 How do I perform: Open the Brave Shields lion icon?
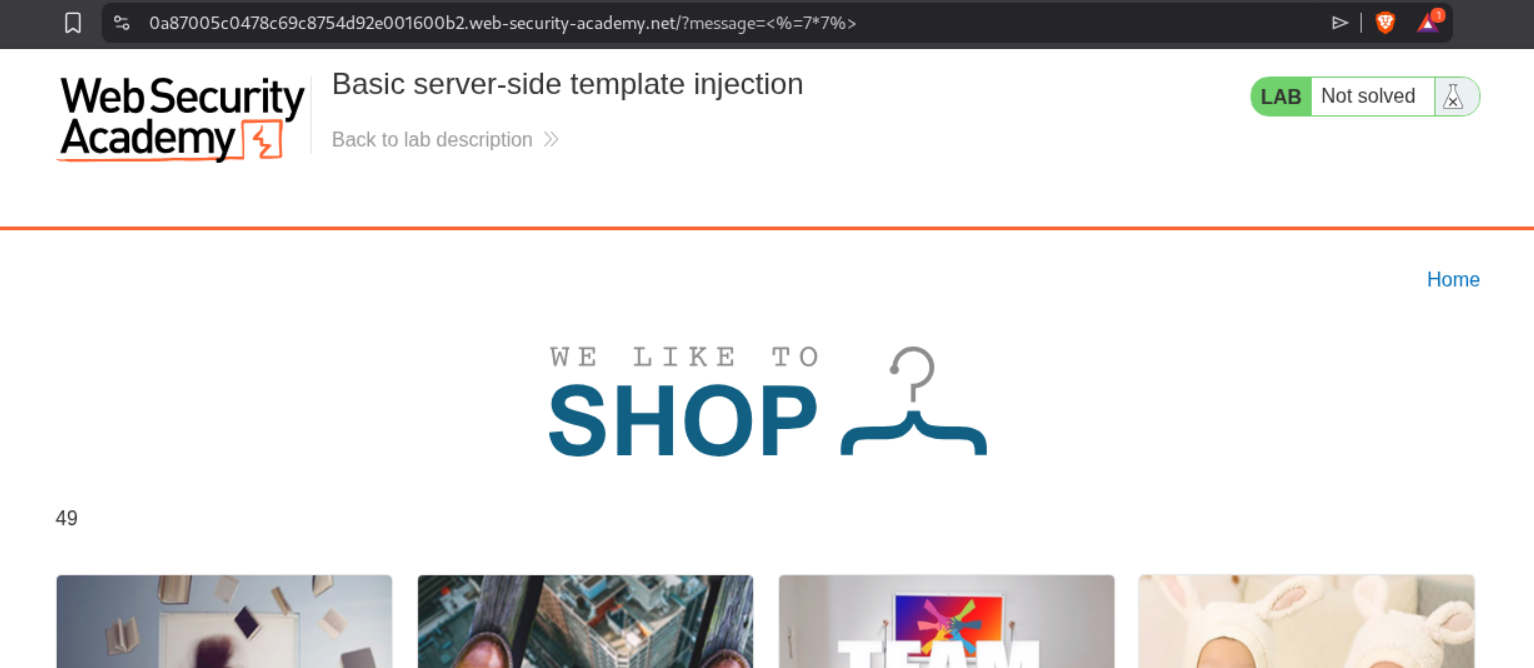(1385, 22)
